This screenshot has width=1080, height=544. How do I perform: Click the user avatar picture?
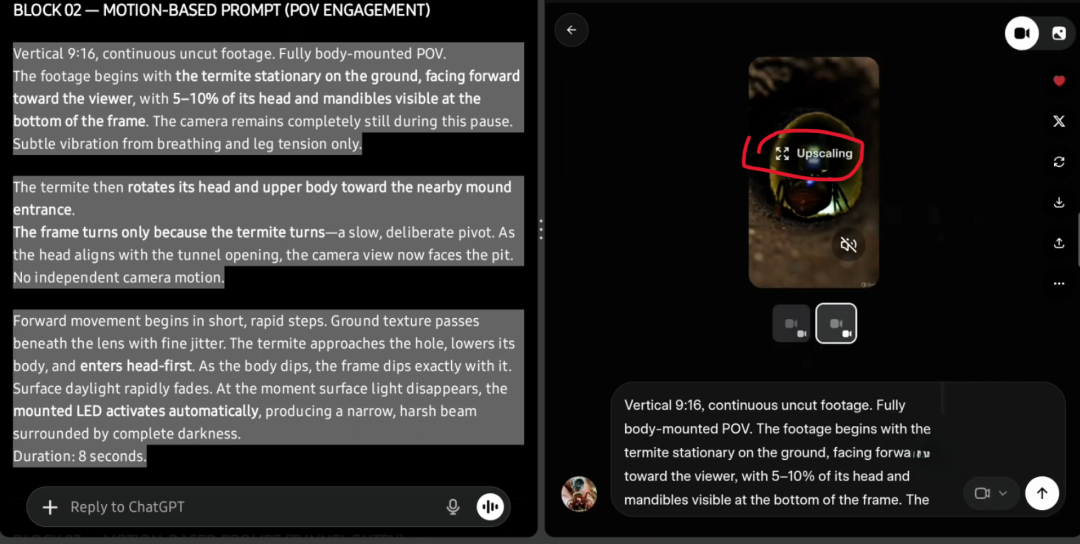(579, 493)
